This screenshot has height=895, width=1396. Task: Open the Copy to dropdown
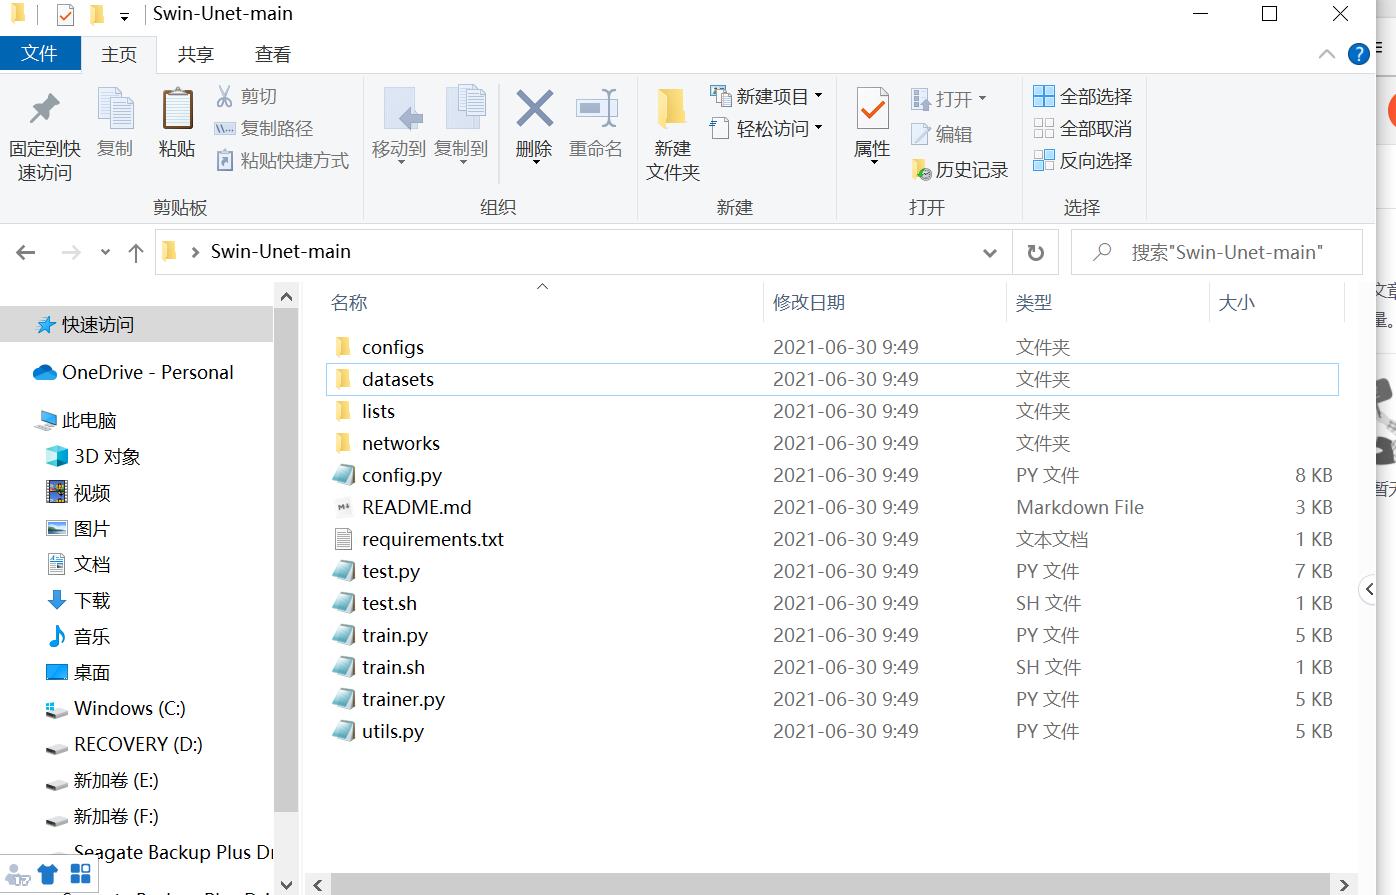point(461,125)
